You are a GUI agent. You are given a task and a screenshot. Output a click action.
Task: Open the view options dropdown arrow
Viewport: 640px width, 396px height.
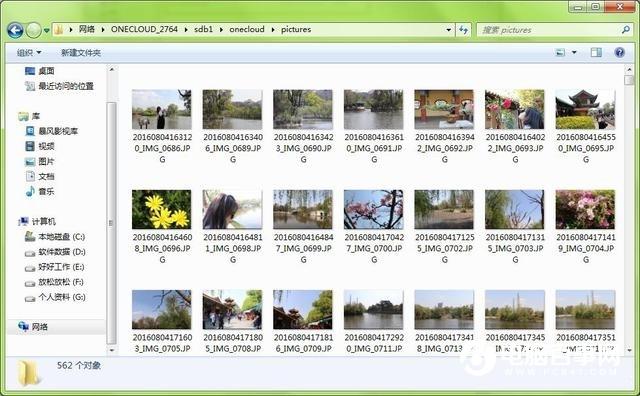[574, 52]
